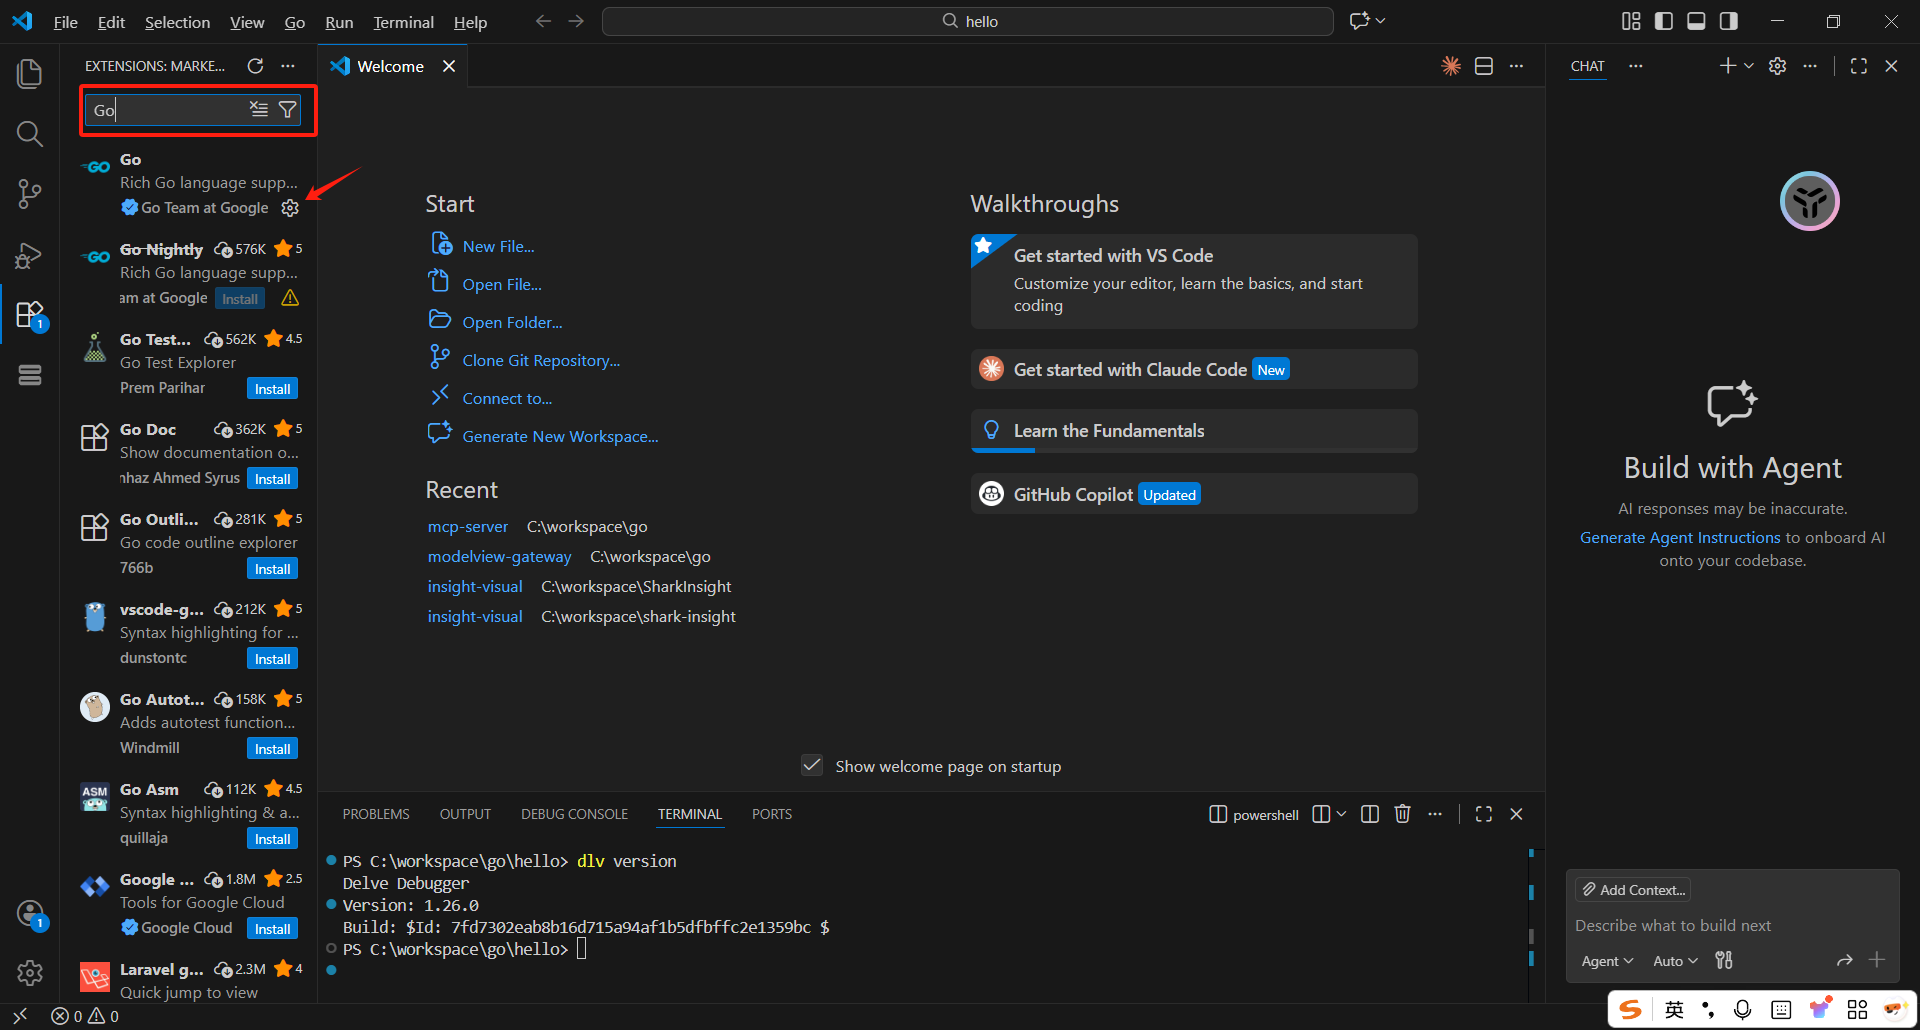Refresh the extensions marketplace list
The image size is (1920, 1030).
click(255, 66)
